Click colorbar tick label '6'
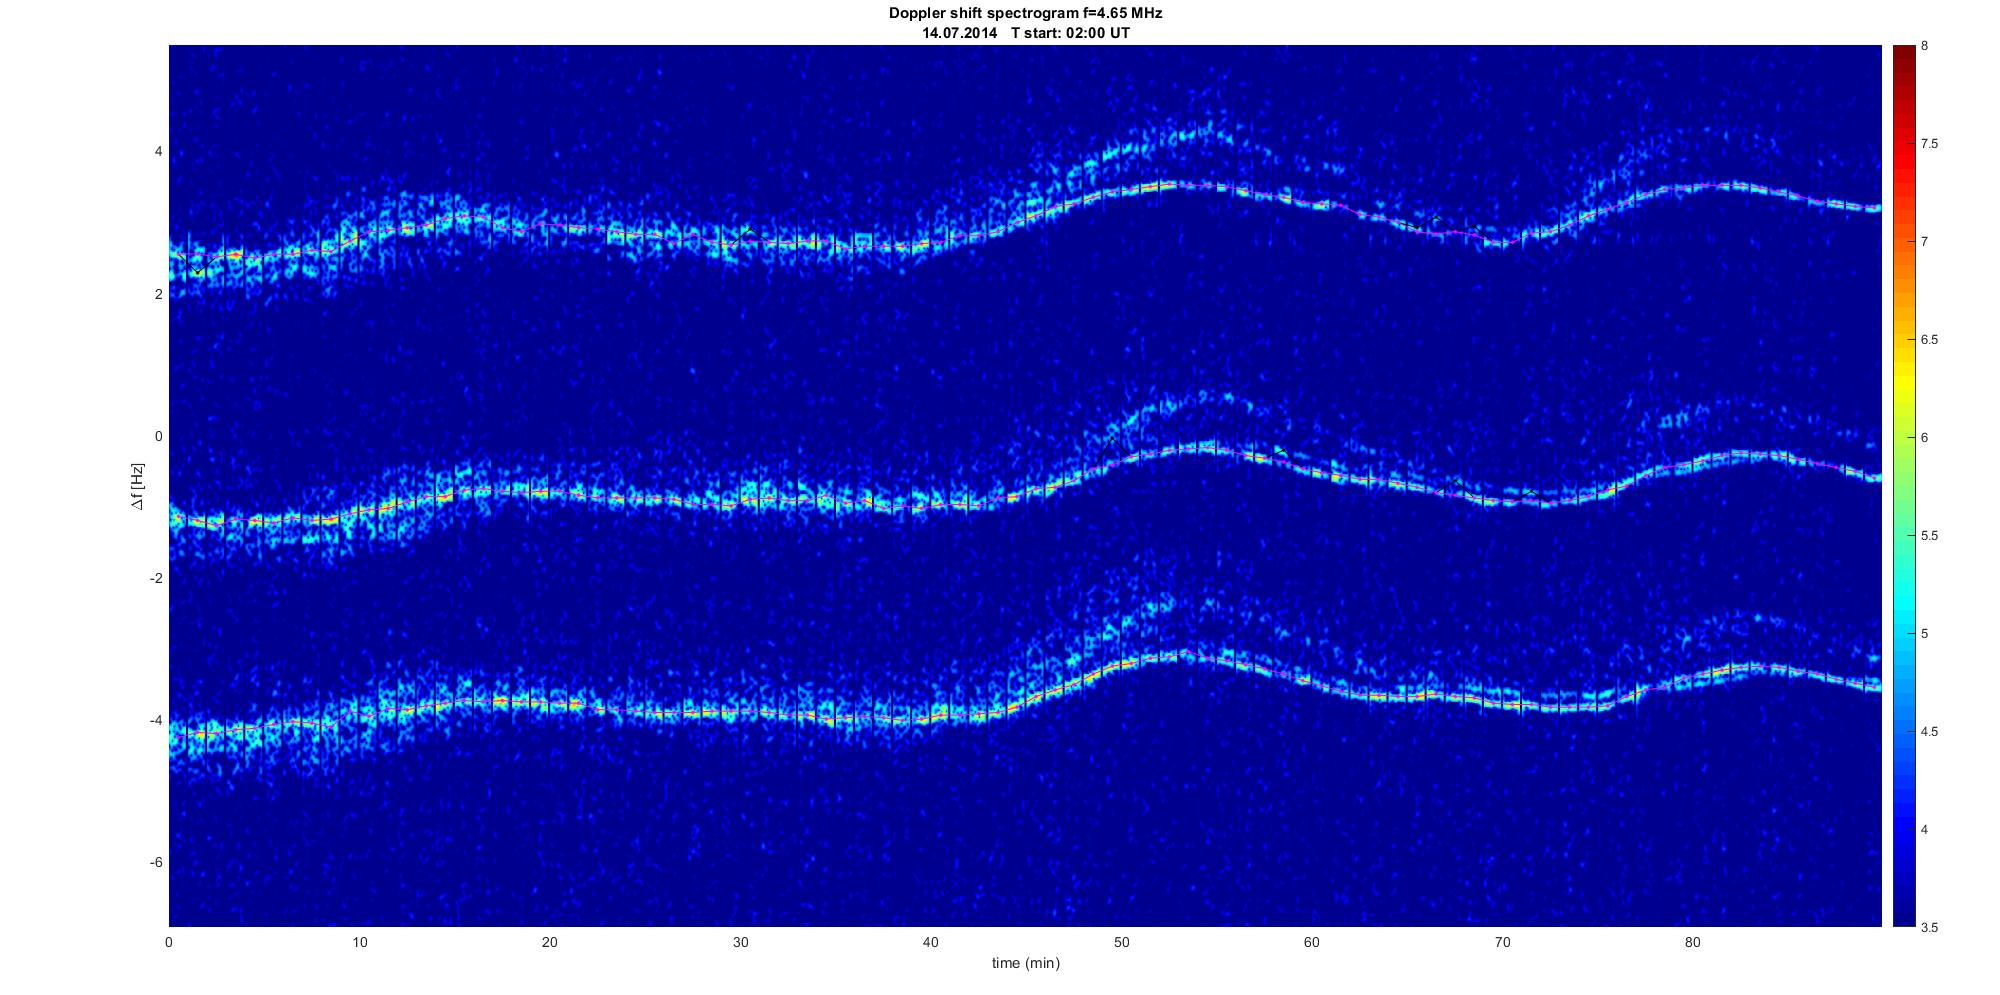 coord(1925,438)
